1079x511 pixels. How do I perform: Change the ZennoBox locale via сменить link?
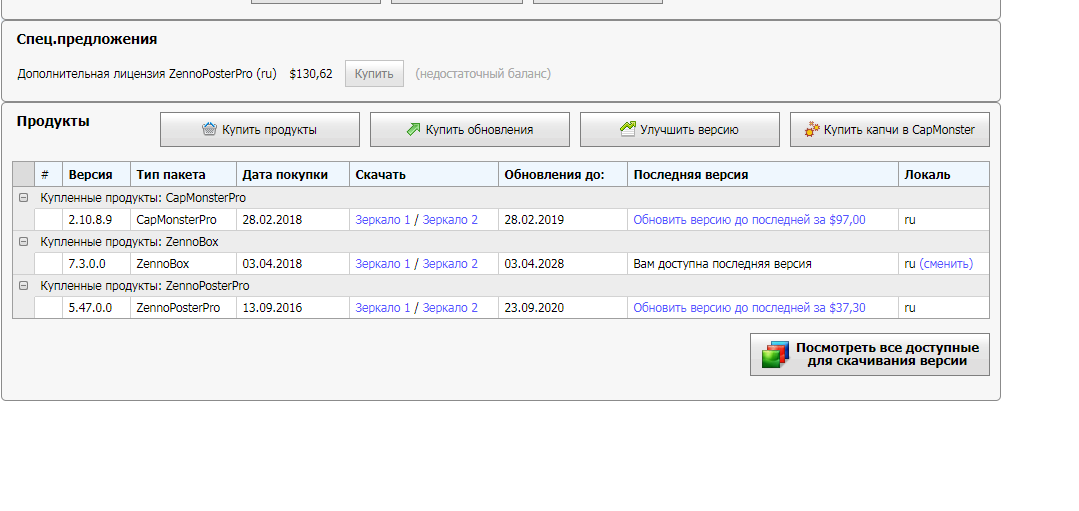[x=946, y=264]
